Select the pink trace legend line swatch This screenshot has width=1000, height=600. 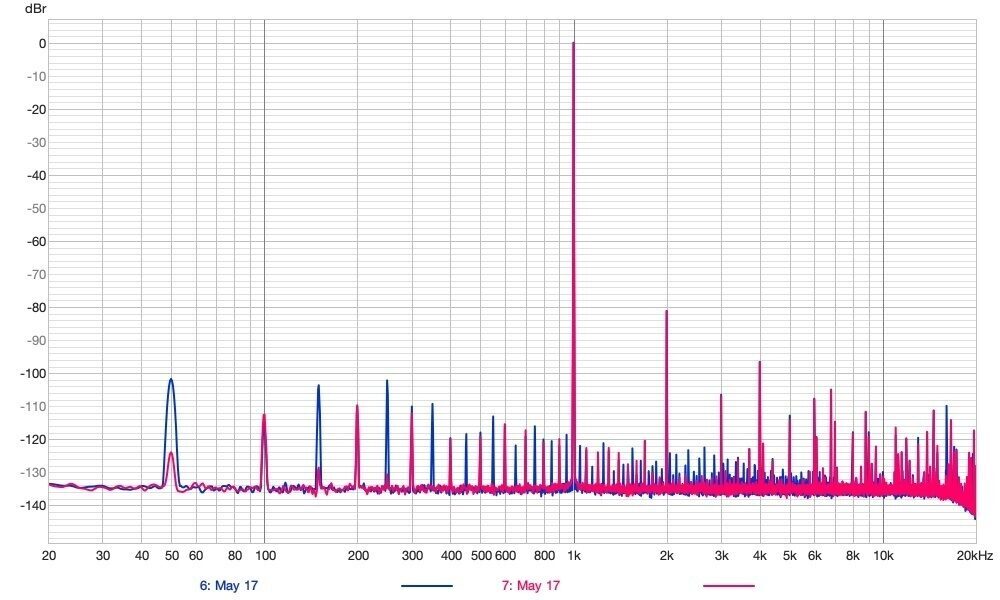tap(728, 586)
